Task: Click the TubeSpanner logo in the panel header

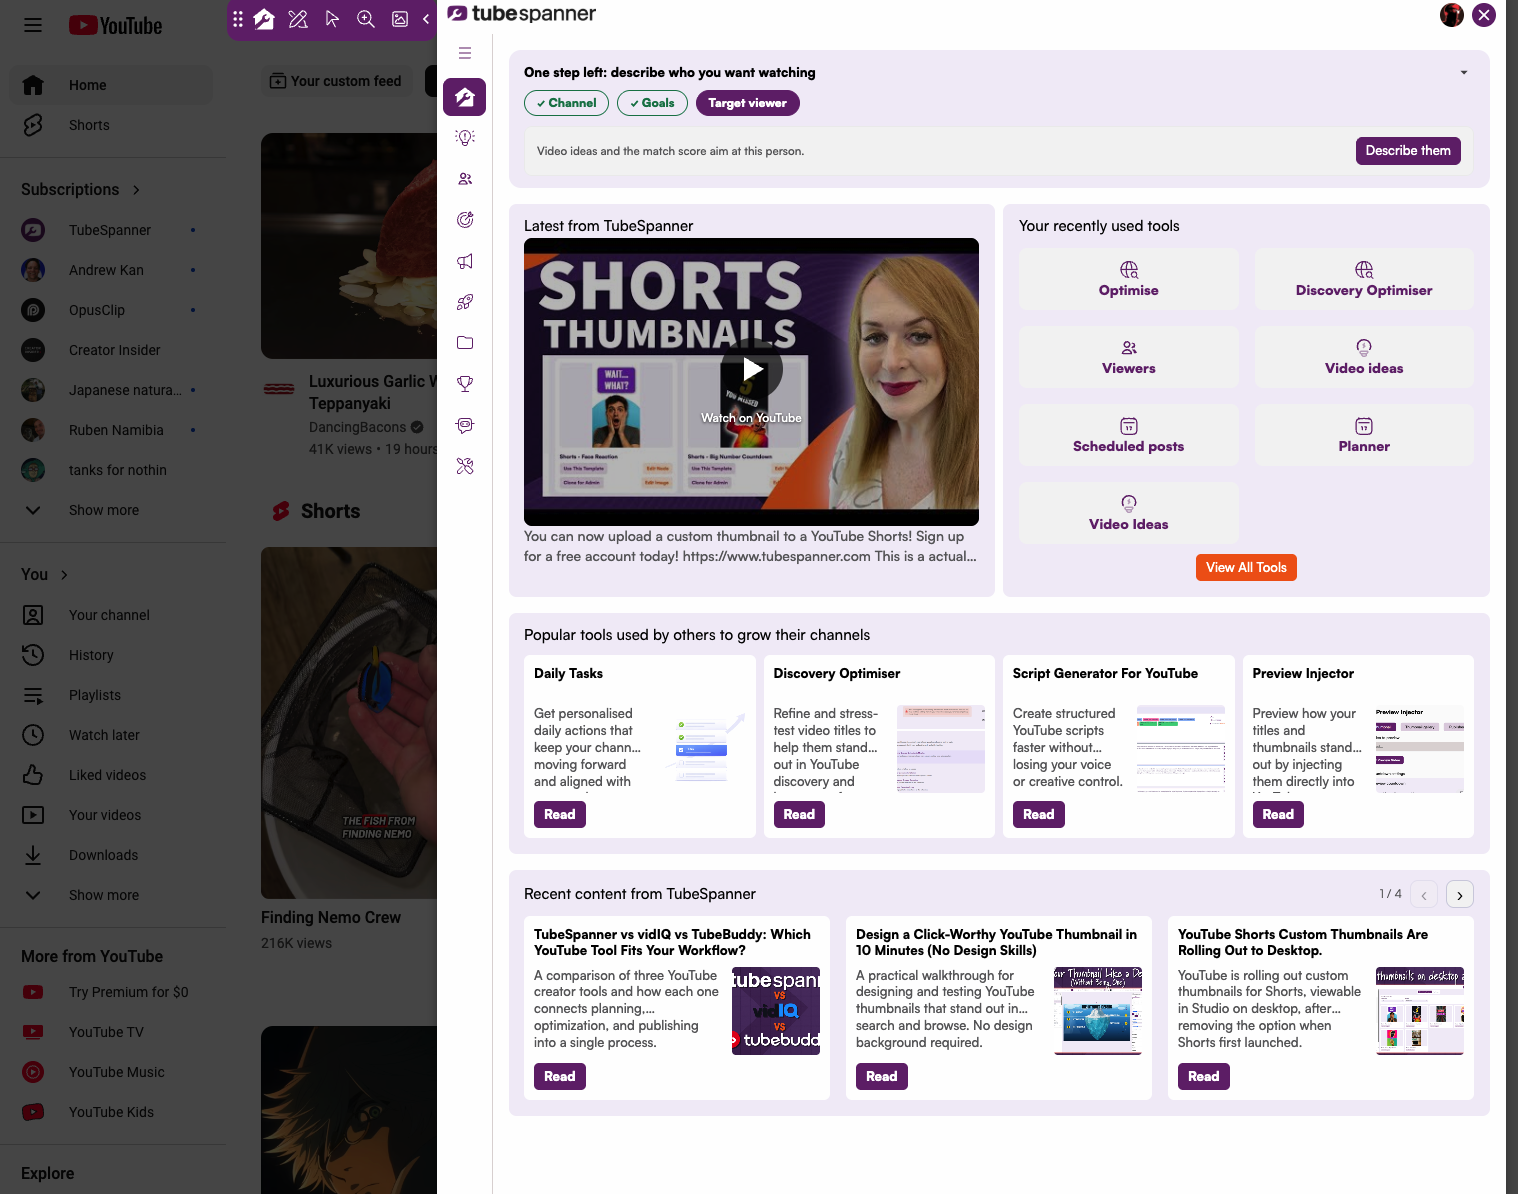Action: (x=521, y=14)
